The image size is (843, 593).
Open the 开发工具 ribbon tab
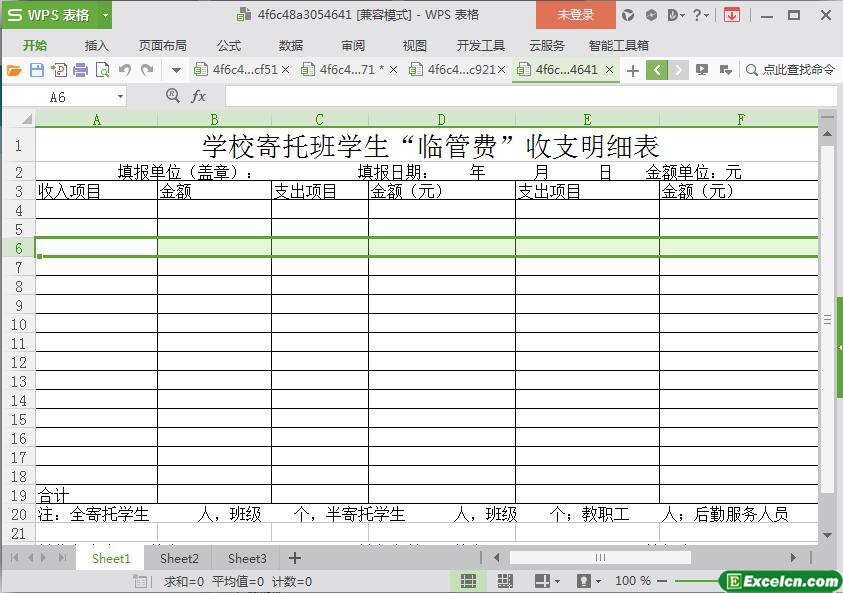pos(481,46)
